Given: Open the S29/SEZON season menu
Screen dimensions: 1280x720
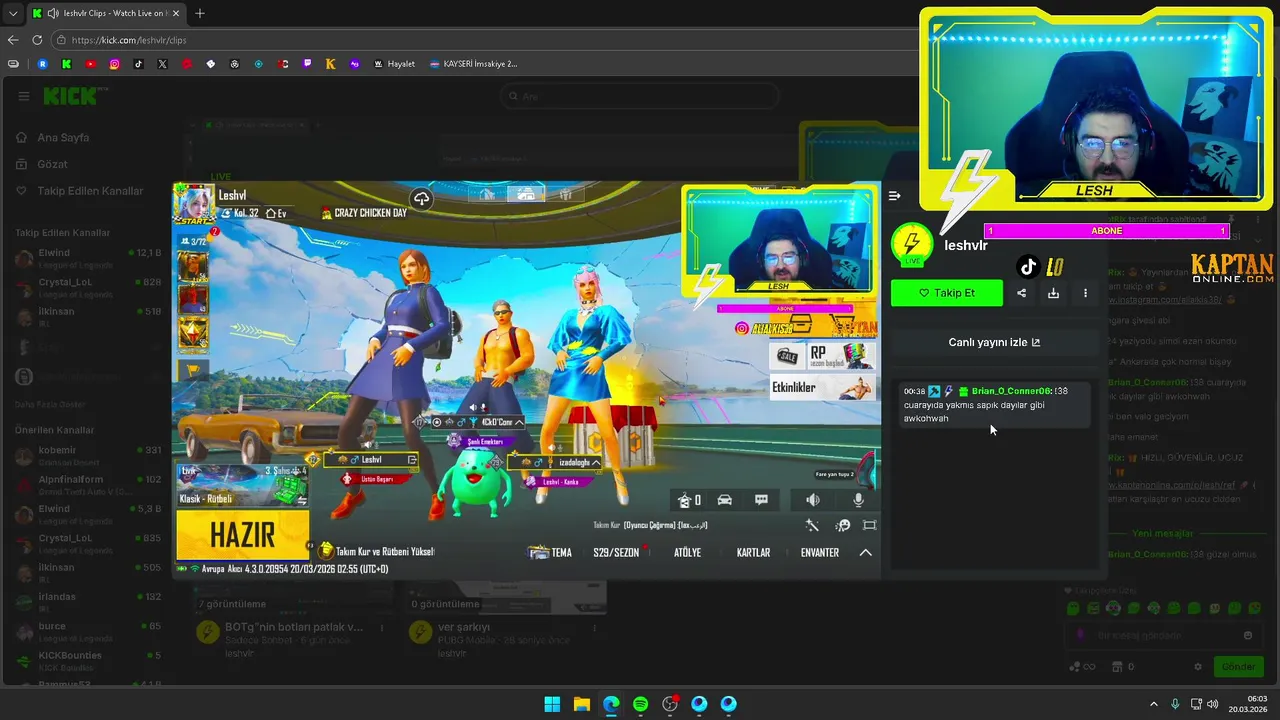Looking at the screenshot, I should pyautogui.click(x=616, y=552).
